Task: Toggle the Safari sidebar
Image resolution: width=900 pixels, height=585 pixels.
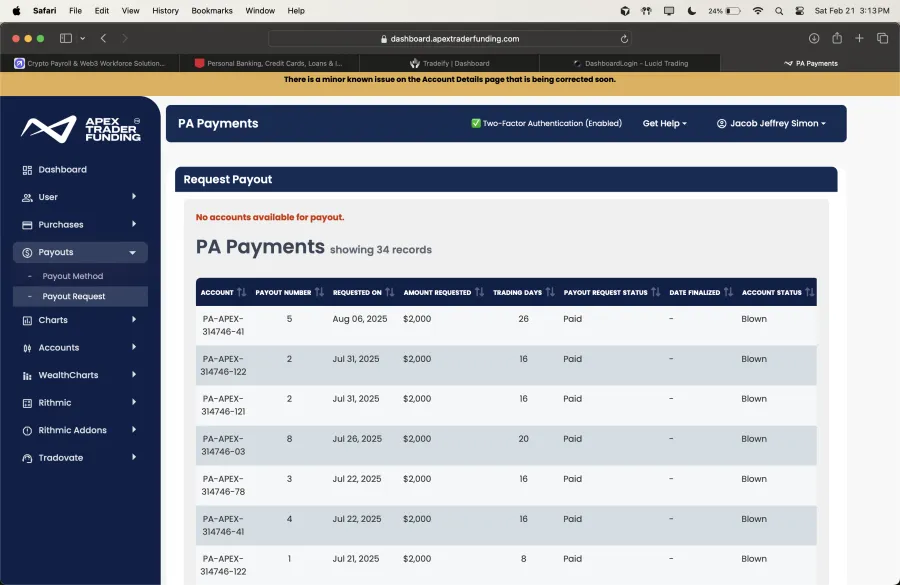Action: click(x=66, y=38)
